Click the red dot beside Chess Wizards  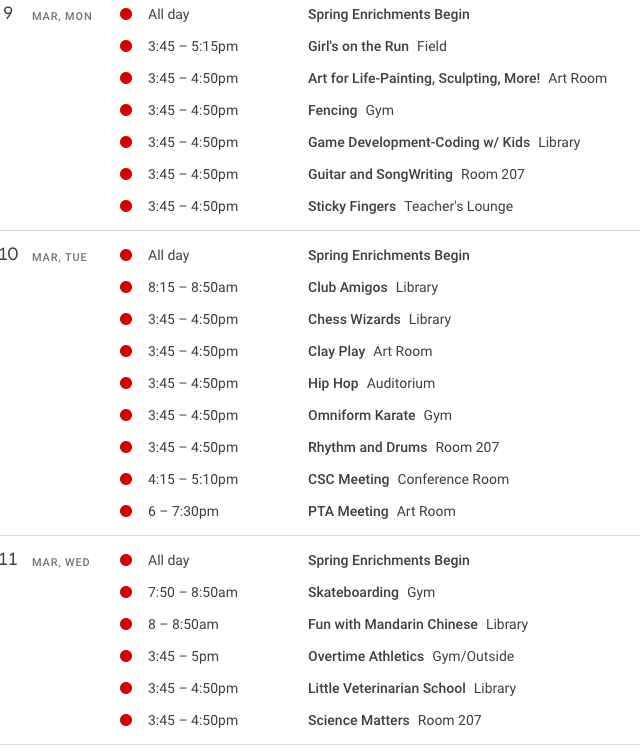(x=126, y=319)
